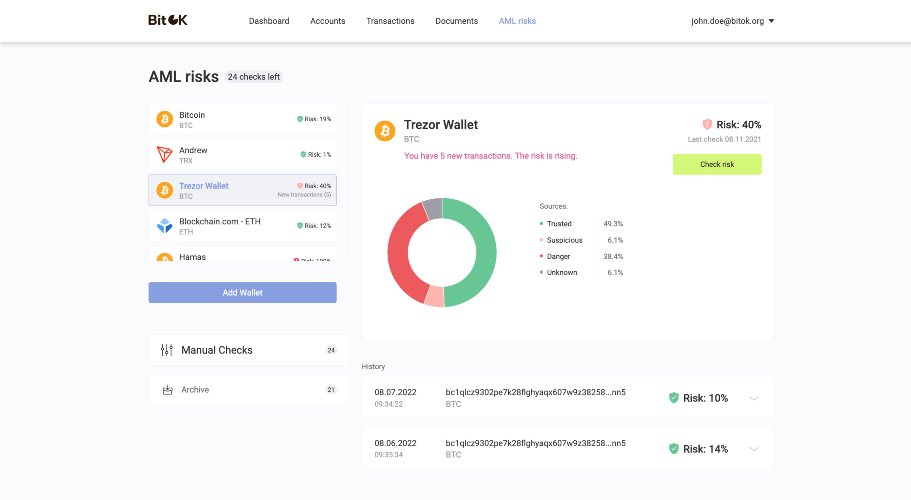
Task: Select the Andrew TRX wallet row
Action: (x=242, y=154)
